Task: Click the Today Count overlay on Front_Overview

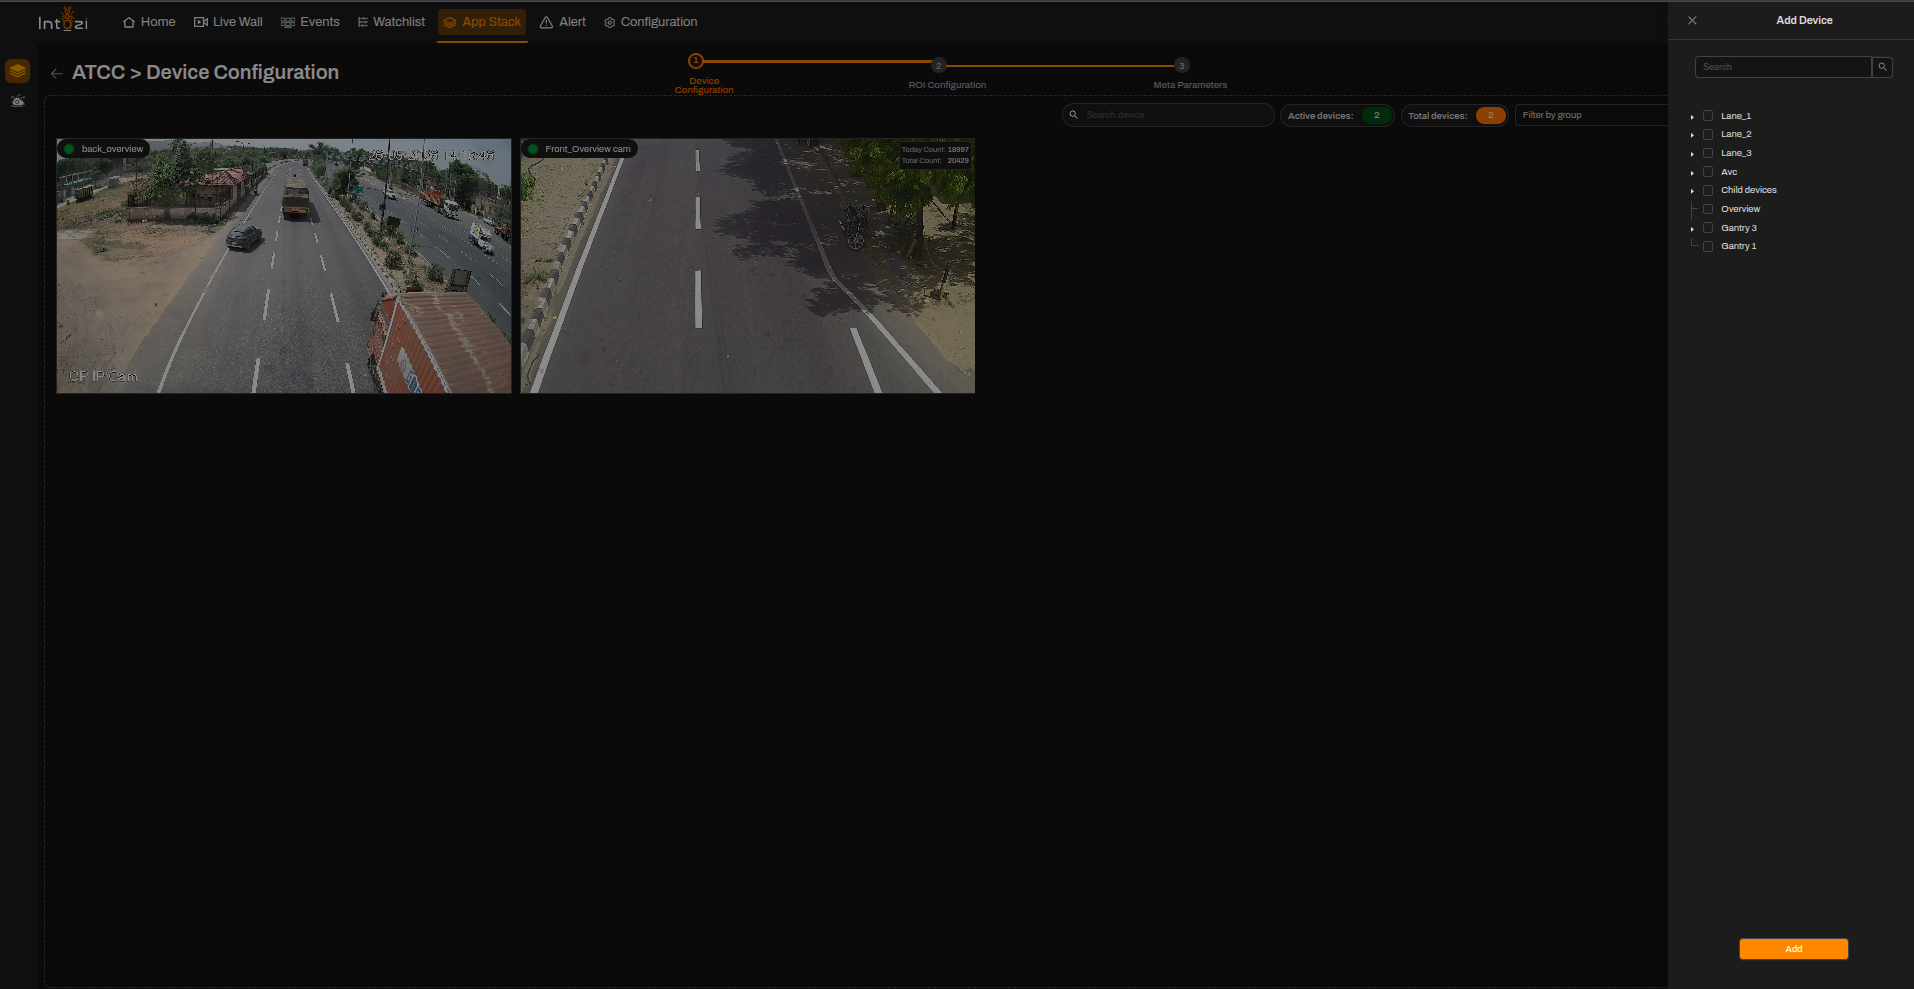Action: [x=935, y=149]
